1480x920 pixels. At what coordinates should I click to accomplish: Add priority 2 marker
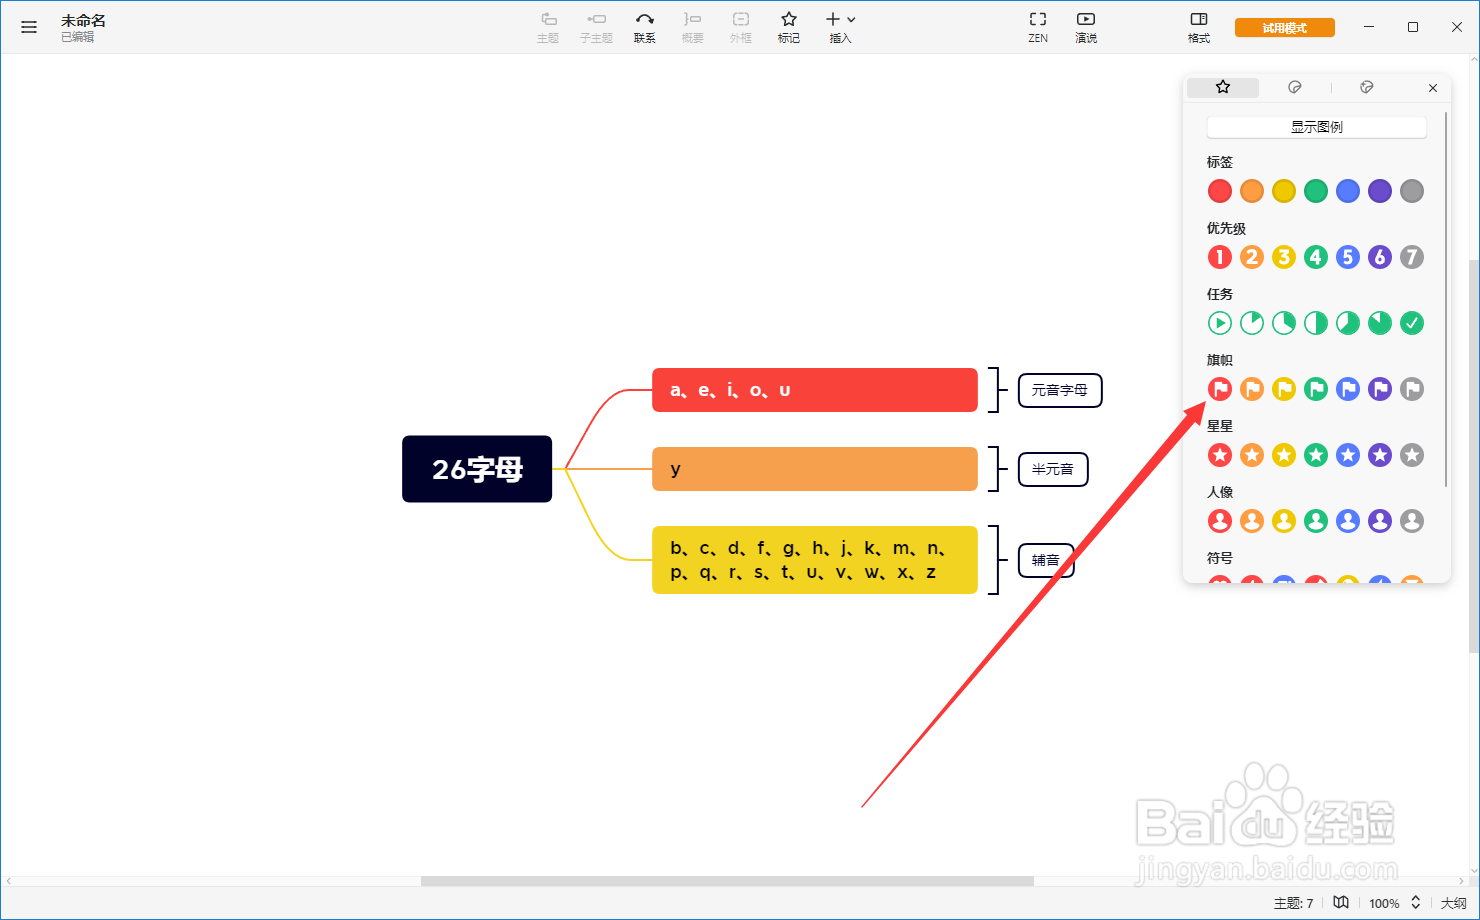[x=1252, y=257]
